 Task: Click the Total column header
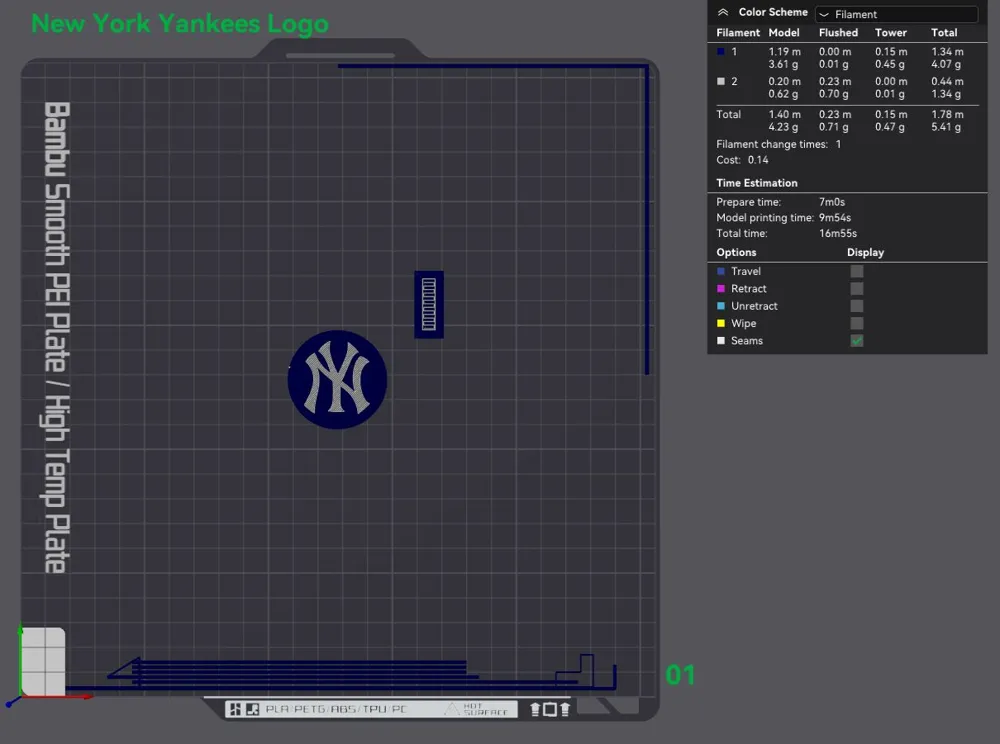944,33
